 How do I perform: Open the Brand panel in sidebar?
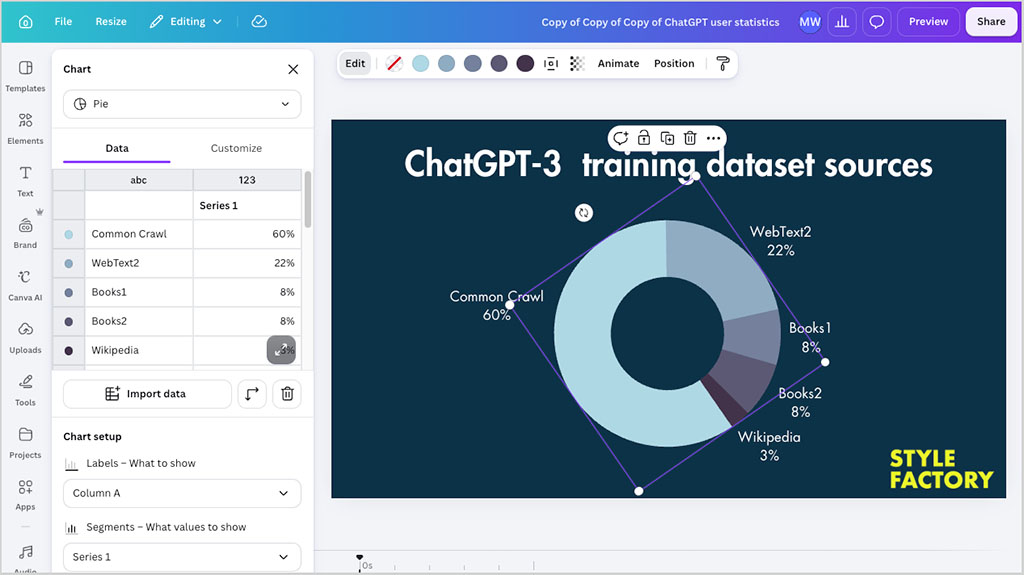[25, 233]
